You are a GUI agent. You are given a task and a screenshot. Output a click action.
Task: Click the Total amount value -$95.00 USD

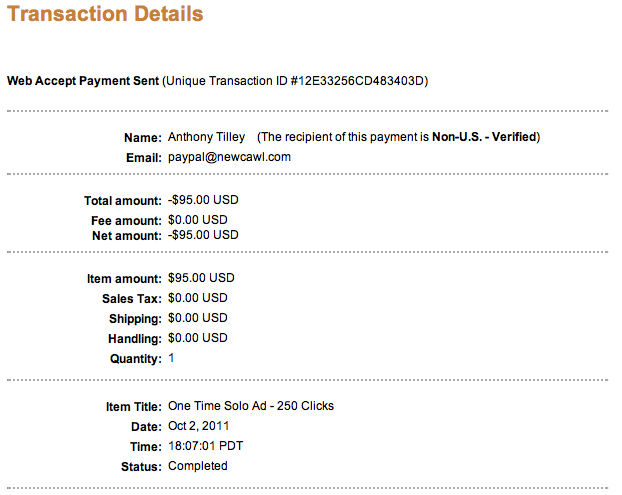click(203, 200)
